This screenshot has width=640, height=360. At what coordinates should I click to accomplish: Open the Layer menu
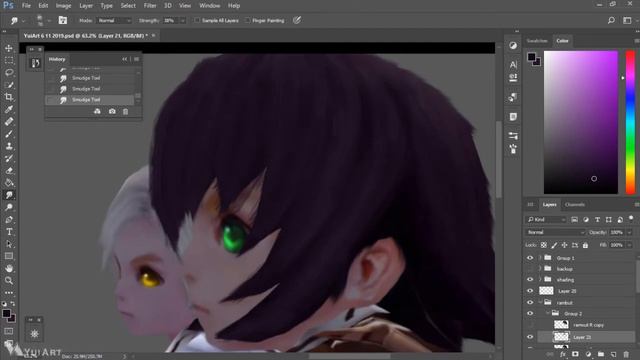tap(86, 6)
